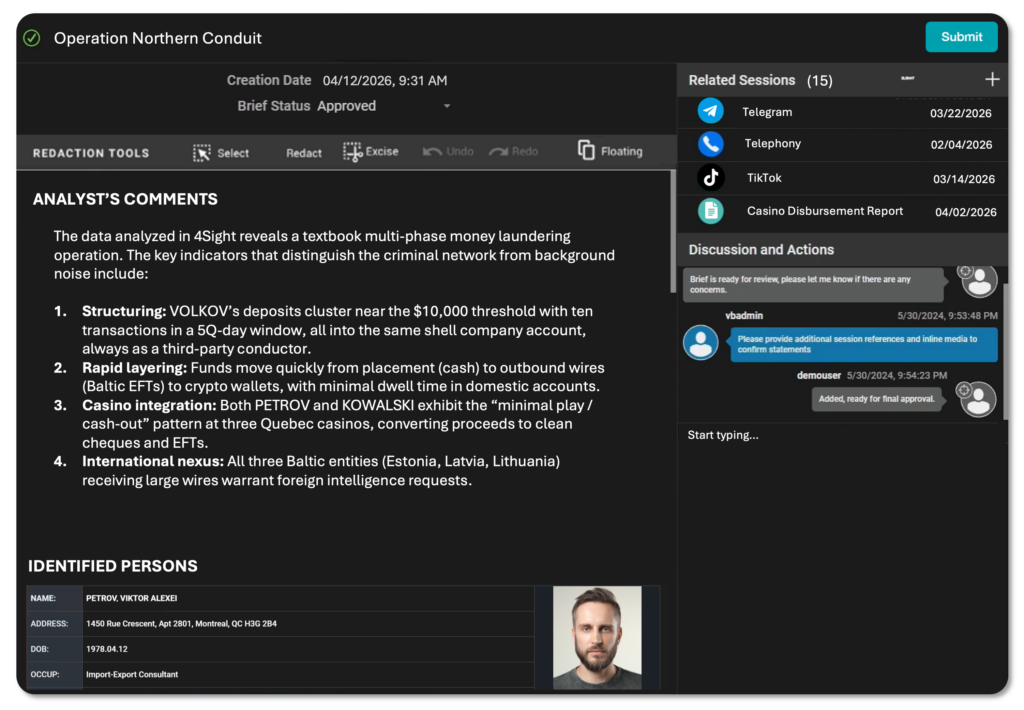Redo the redaction action
Viewport: 1024px width, 710px height.
coord(513,152)
